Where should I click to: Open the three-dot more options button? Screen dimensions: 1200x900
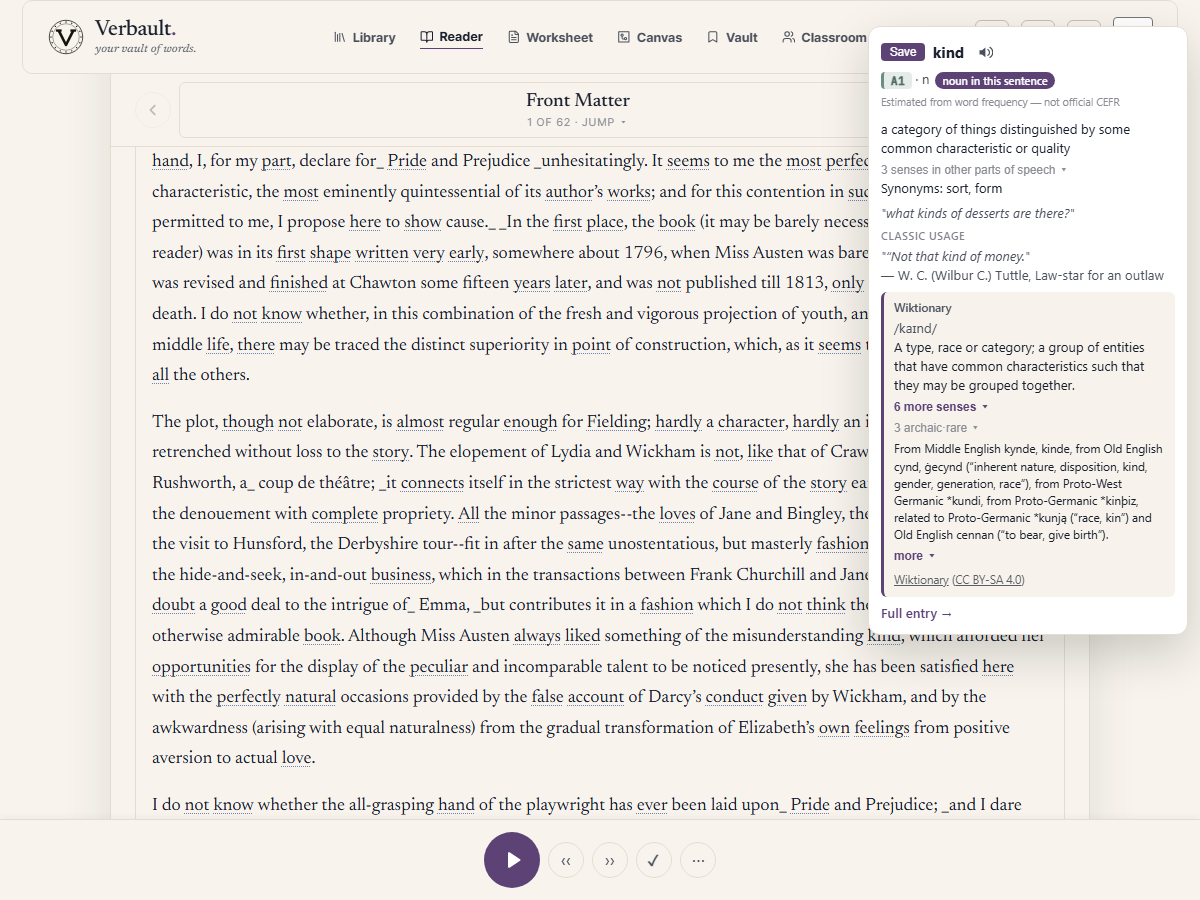pyautogui.click(x=698, y=860)
